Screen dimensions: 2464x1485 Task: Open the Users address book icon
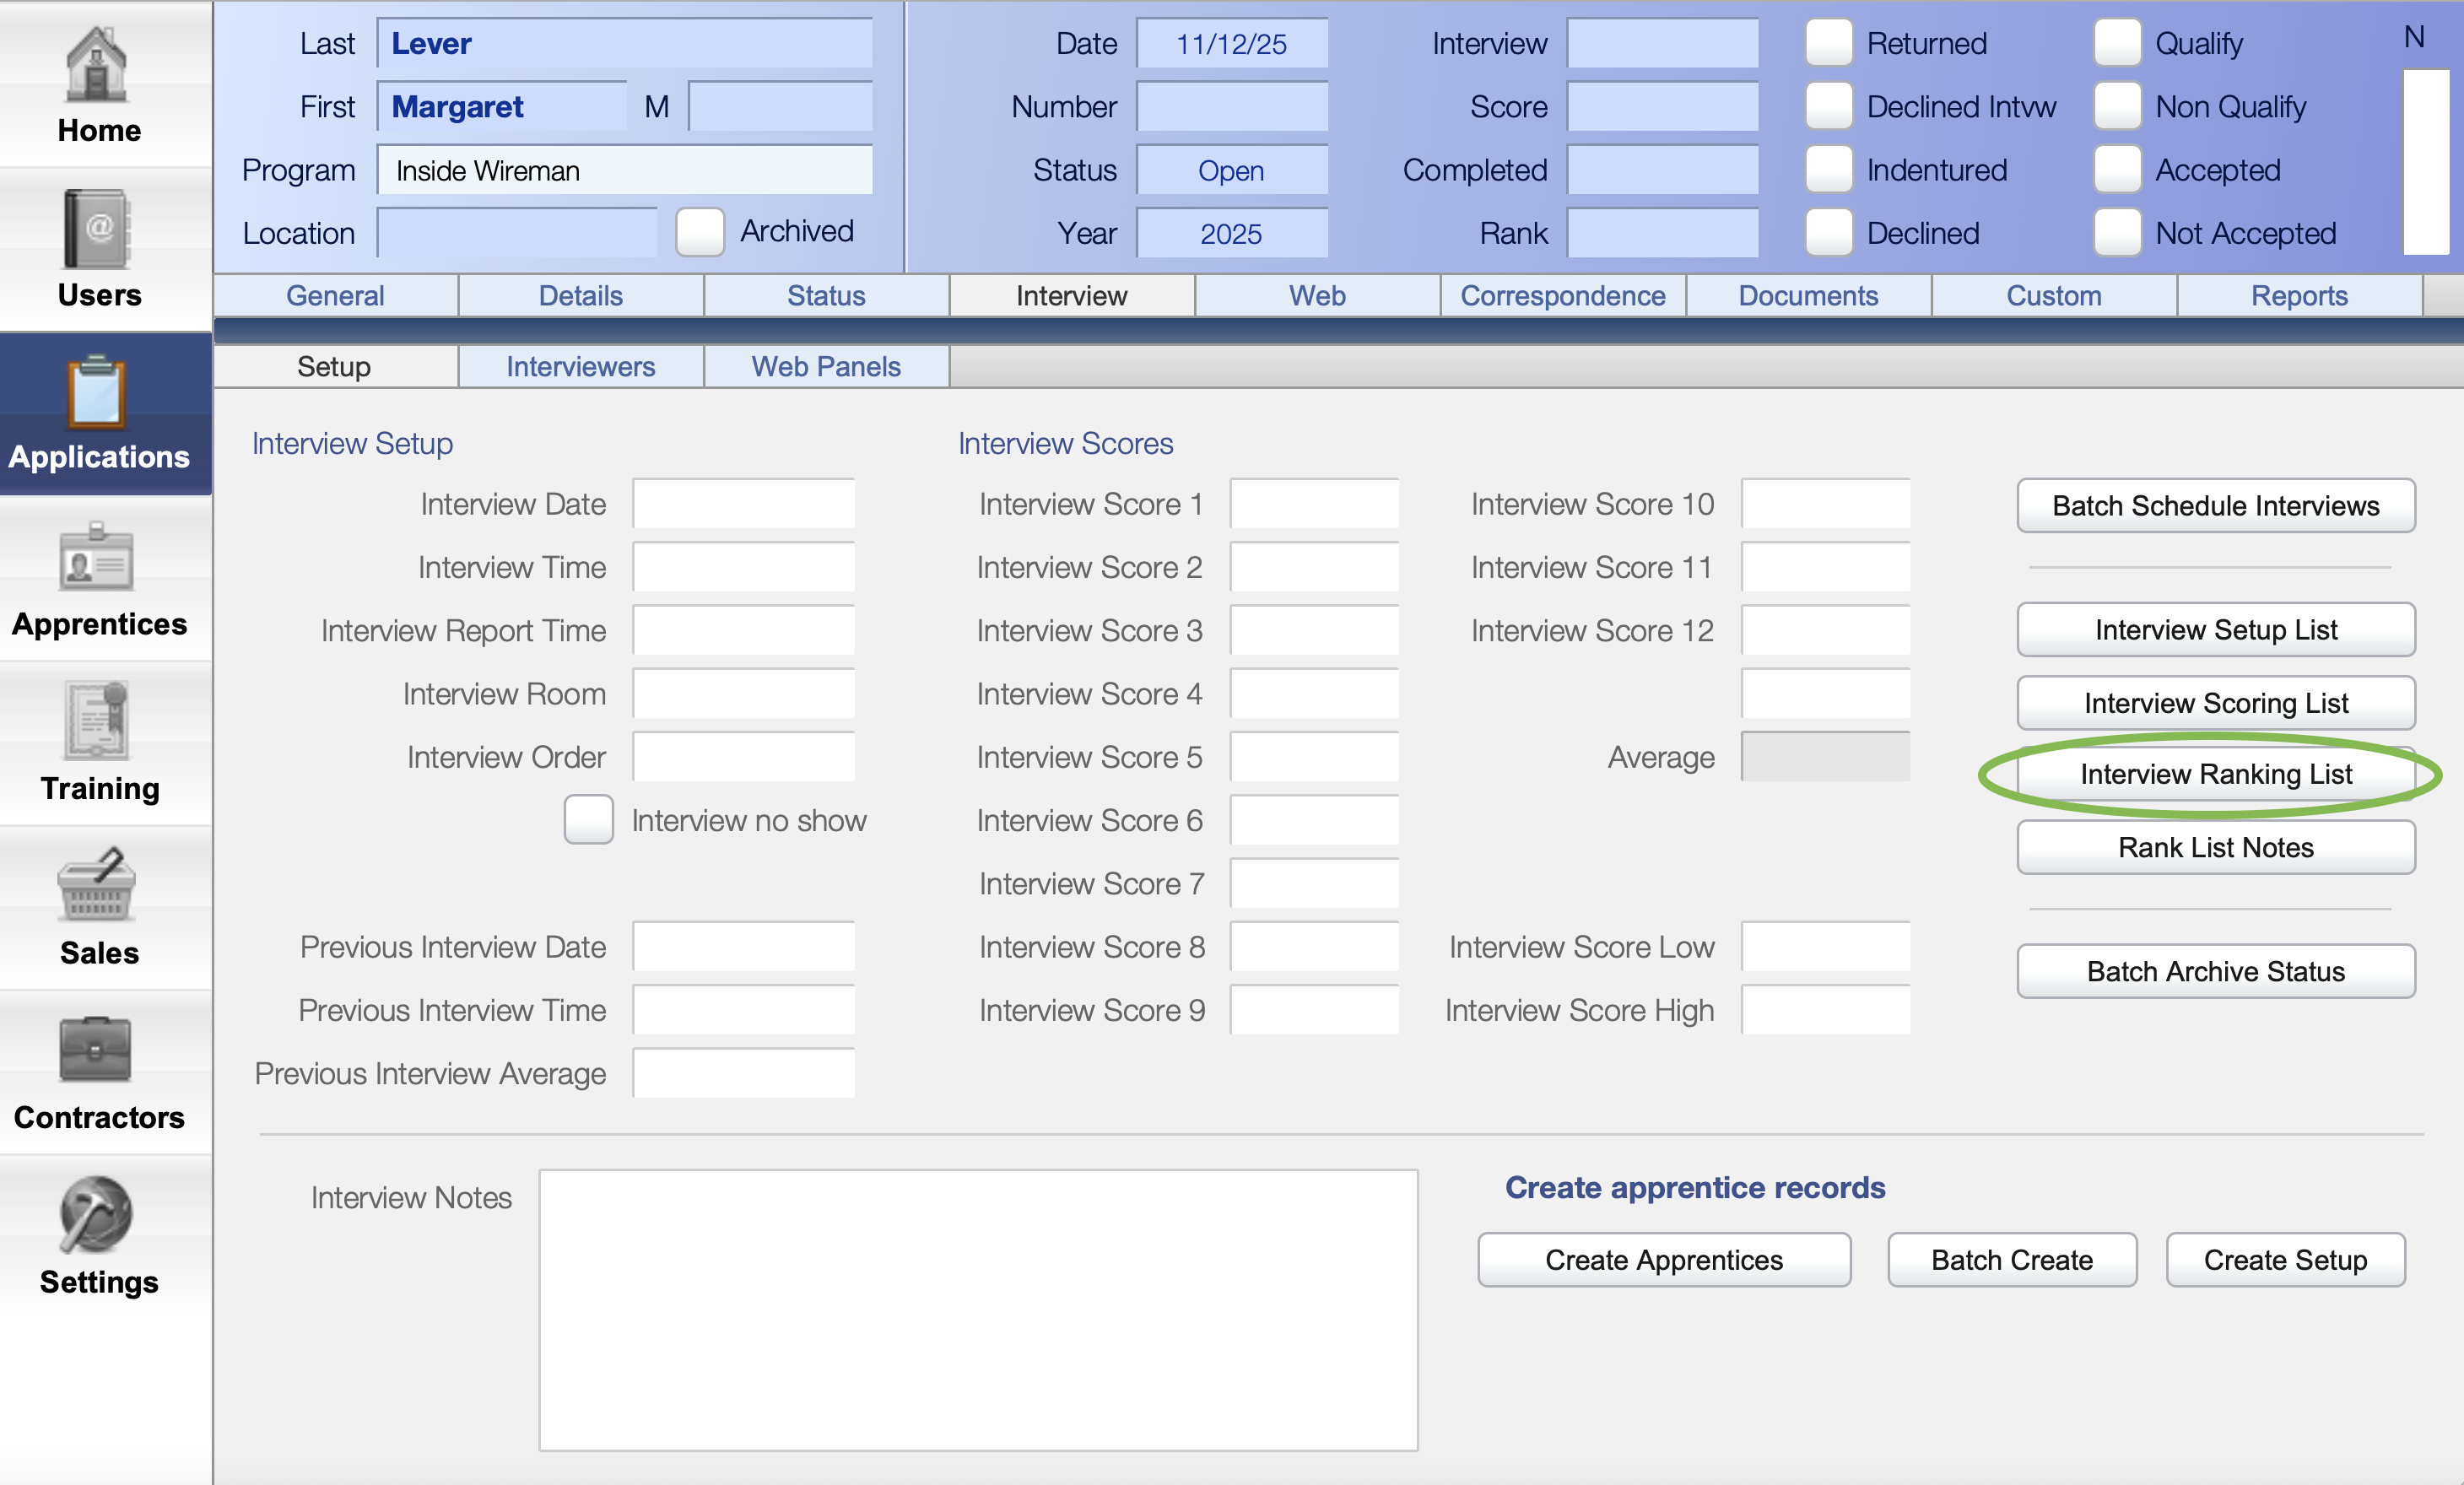(97, 229)
